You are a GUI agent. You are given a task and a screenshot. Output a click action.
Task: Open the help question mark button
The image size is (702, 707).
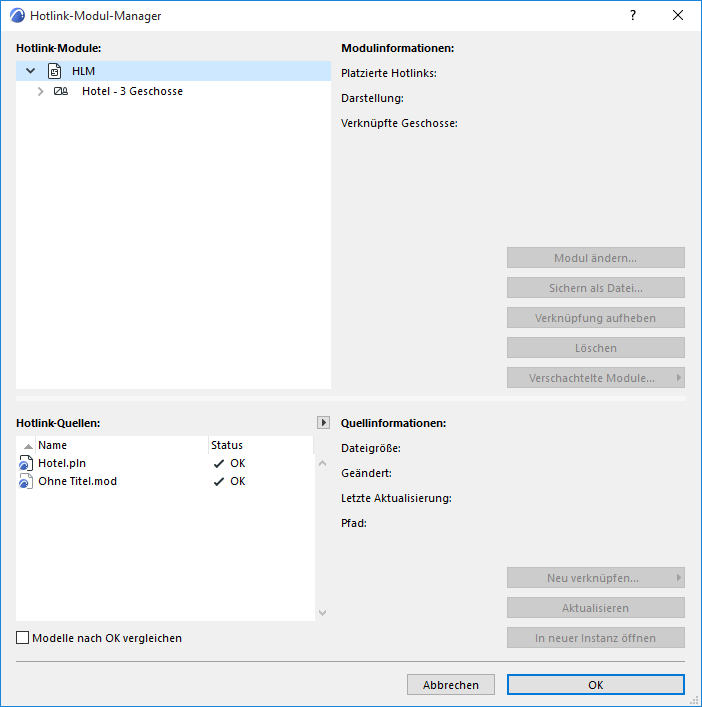[633, 15]
